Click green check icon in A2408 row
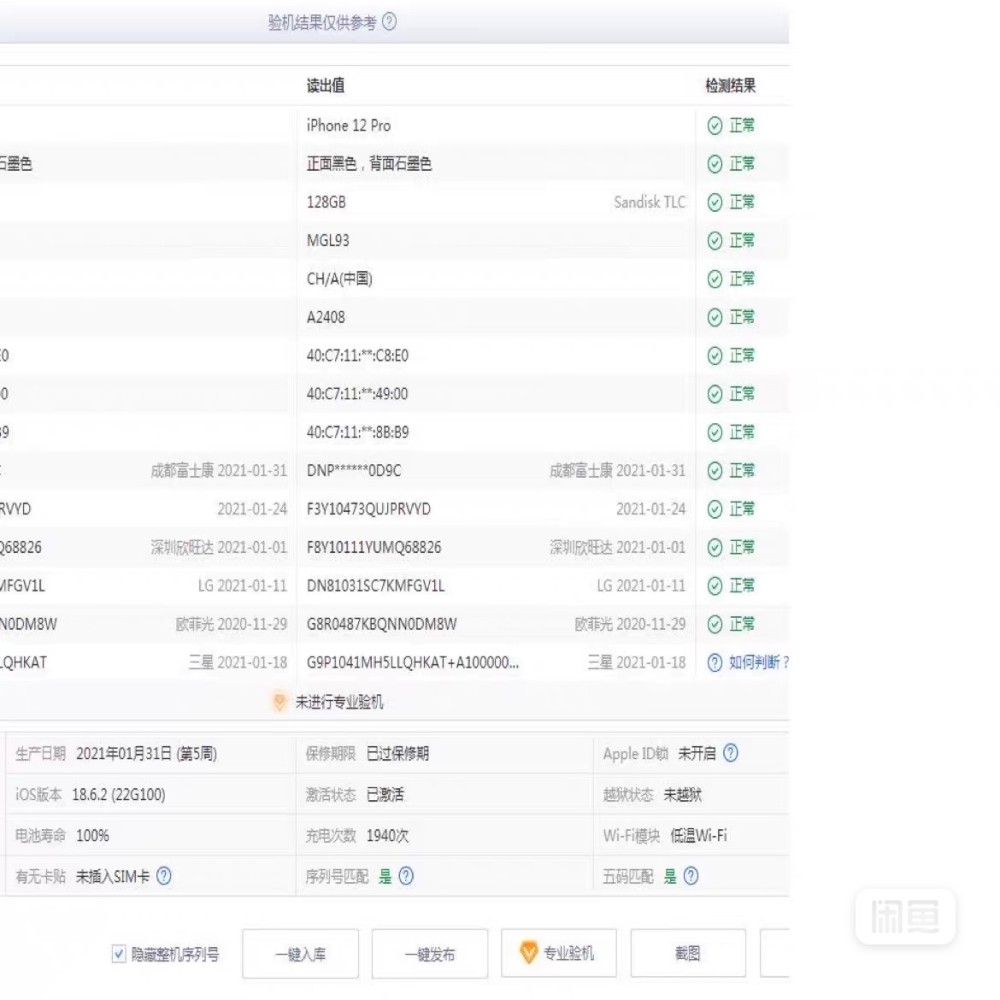The width and height of the screenshot is (1000, 1000). 715,317
